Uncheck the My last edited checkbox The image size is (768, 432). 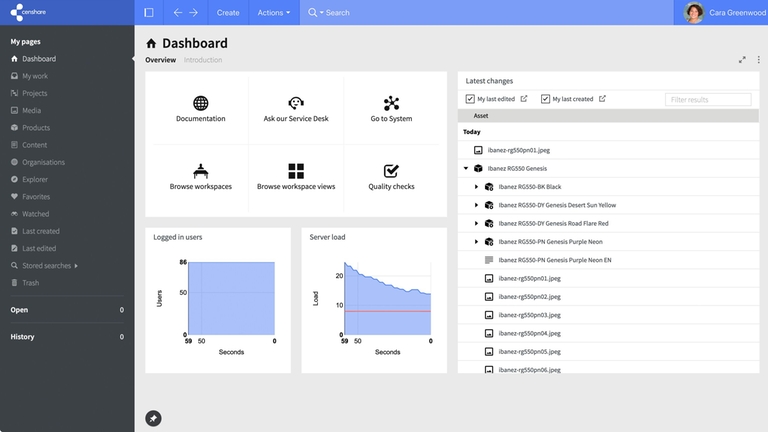point(470,99)
